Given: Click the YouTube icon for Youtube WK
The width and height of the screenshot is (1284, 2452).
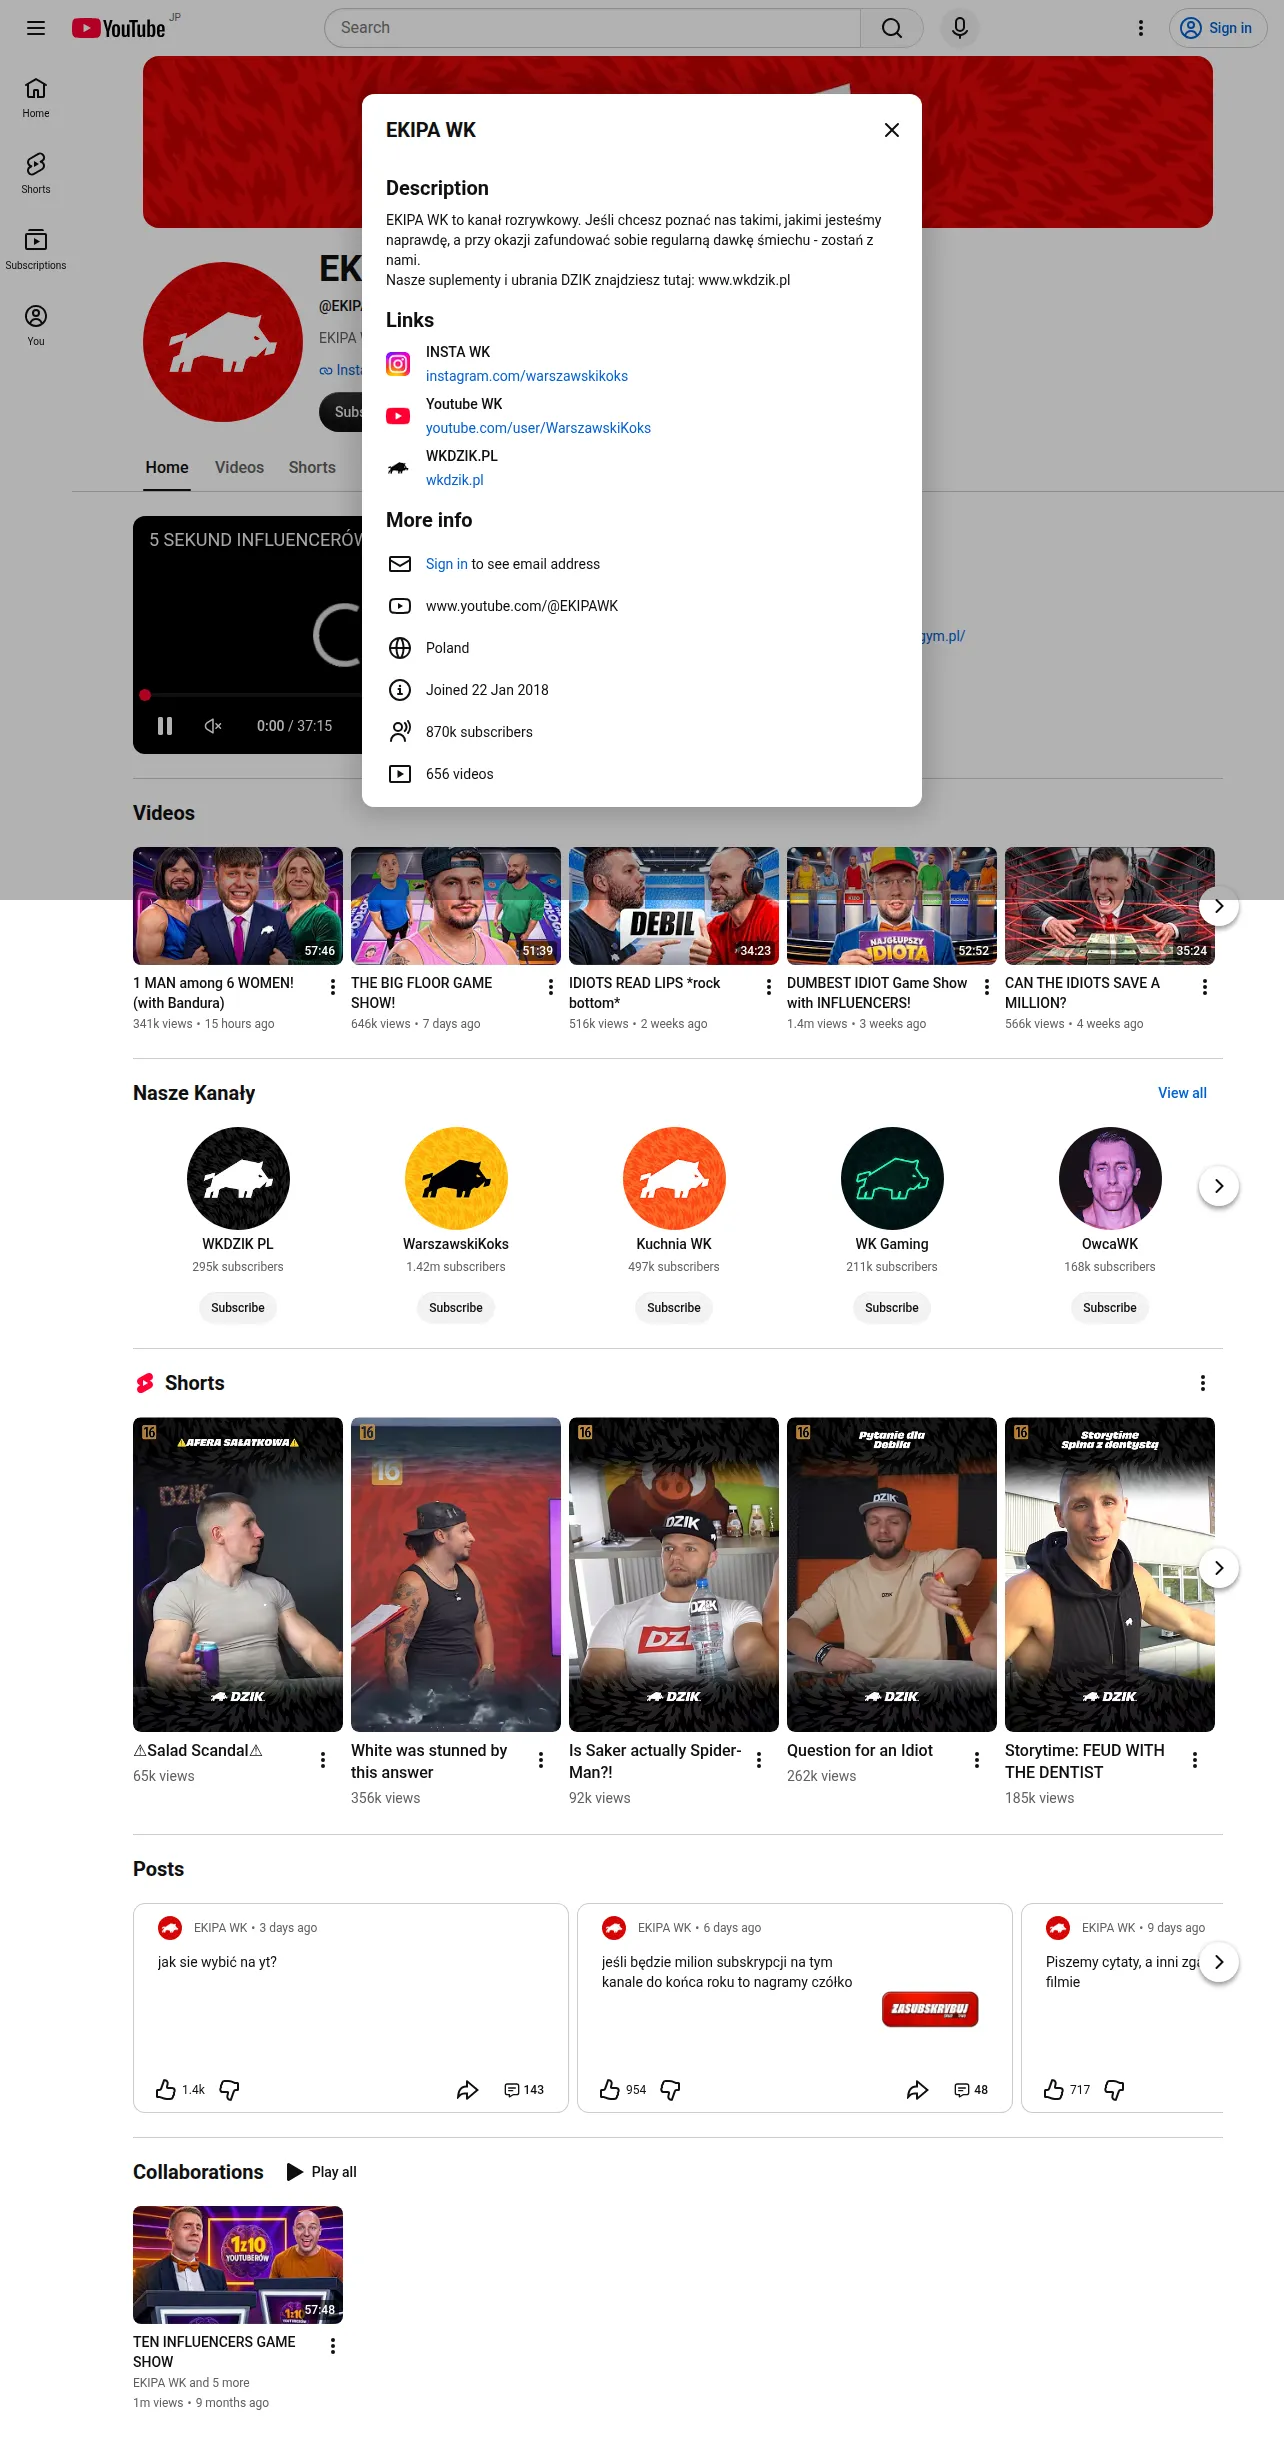Looking at the screenshot, I should pyautogui.click(x=398, y=416).
